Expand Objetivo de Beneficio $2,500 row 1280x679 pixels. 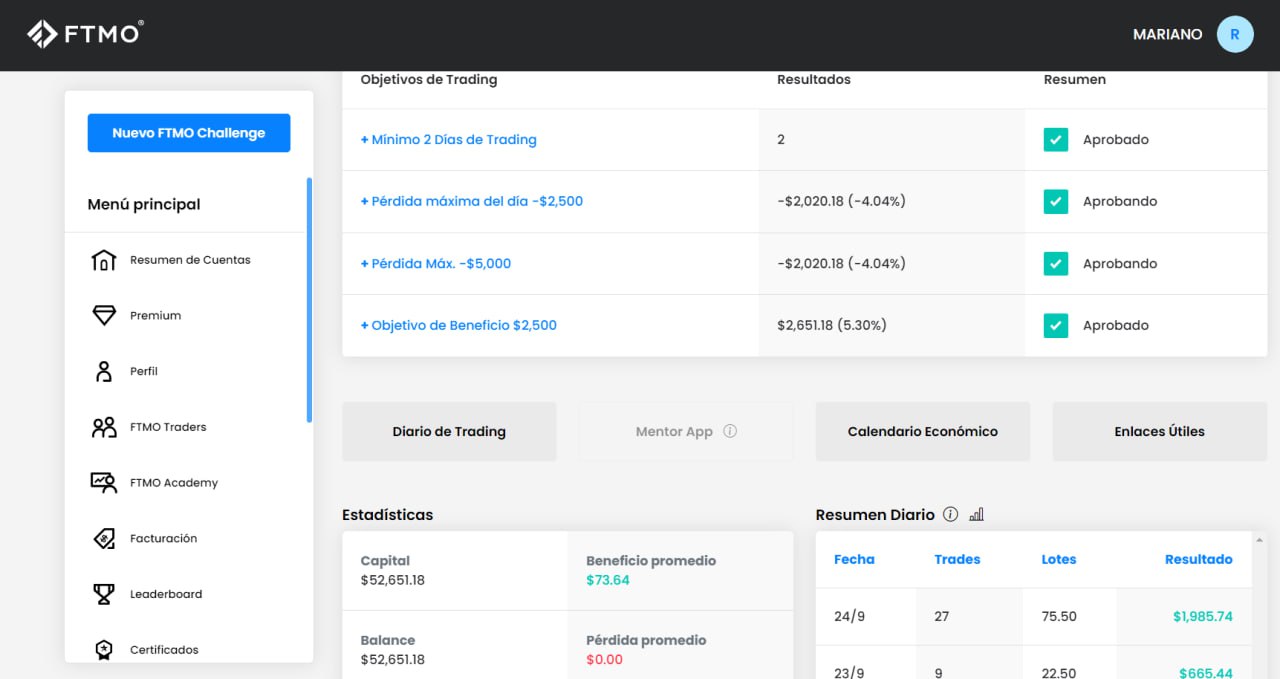click(458, 325)
